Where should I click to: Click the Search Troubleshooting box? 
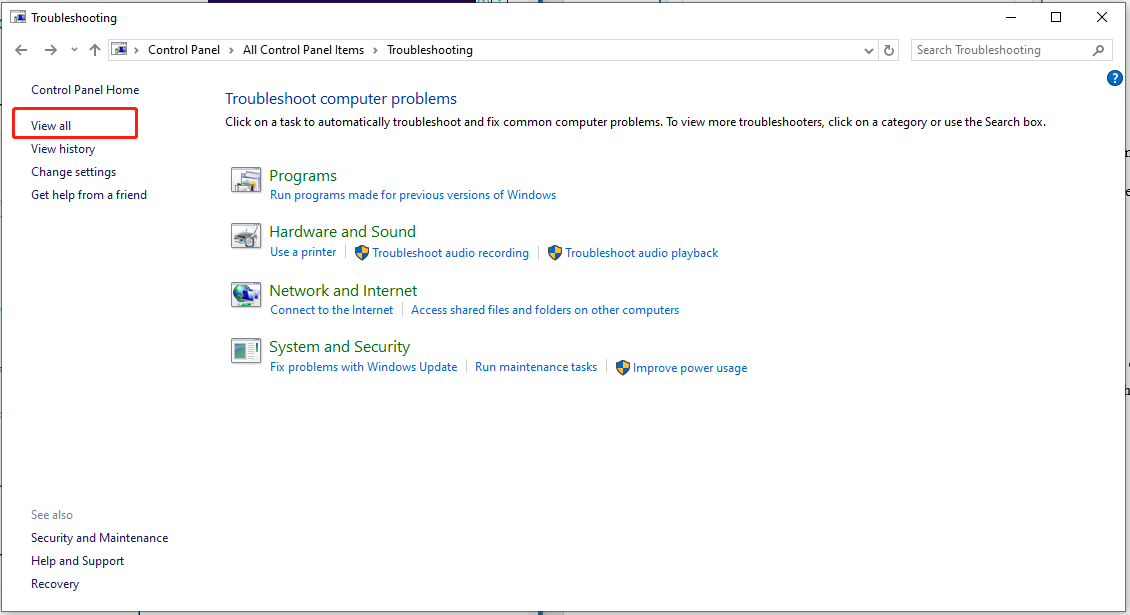(x=1000, y=50)
